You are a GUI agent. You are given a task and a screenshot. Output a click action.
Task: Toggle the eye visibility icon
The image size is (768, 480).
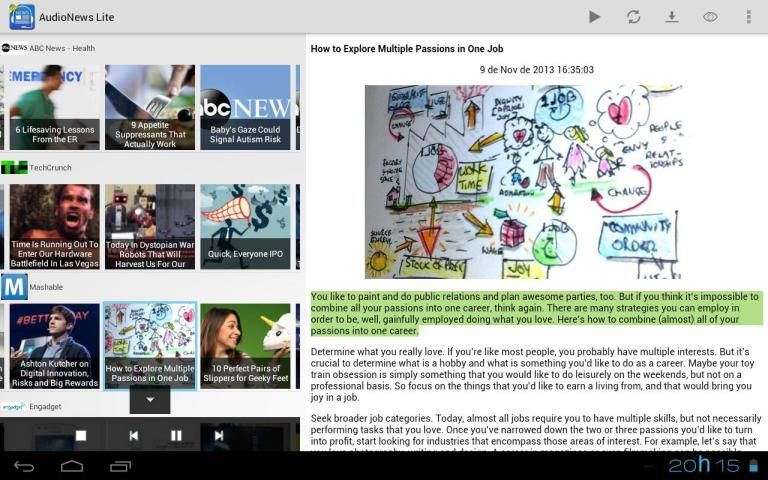point(710,17)
